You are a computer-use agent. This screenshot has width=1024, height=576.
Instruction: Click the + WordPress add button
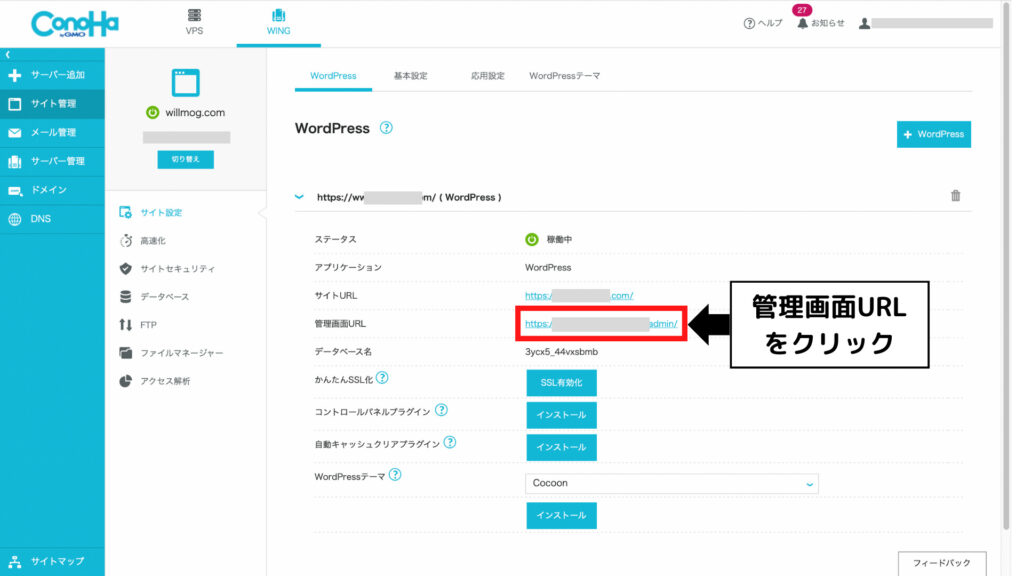pos(933,135)
